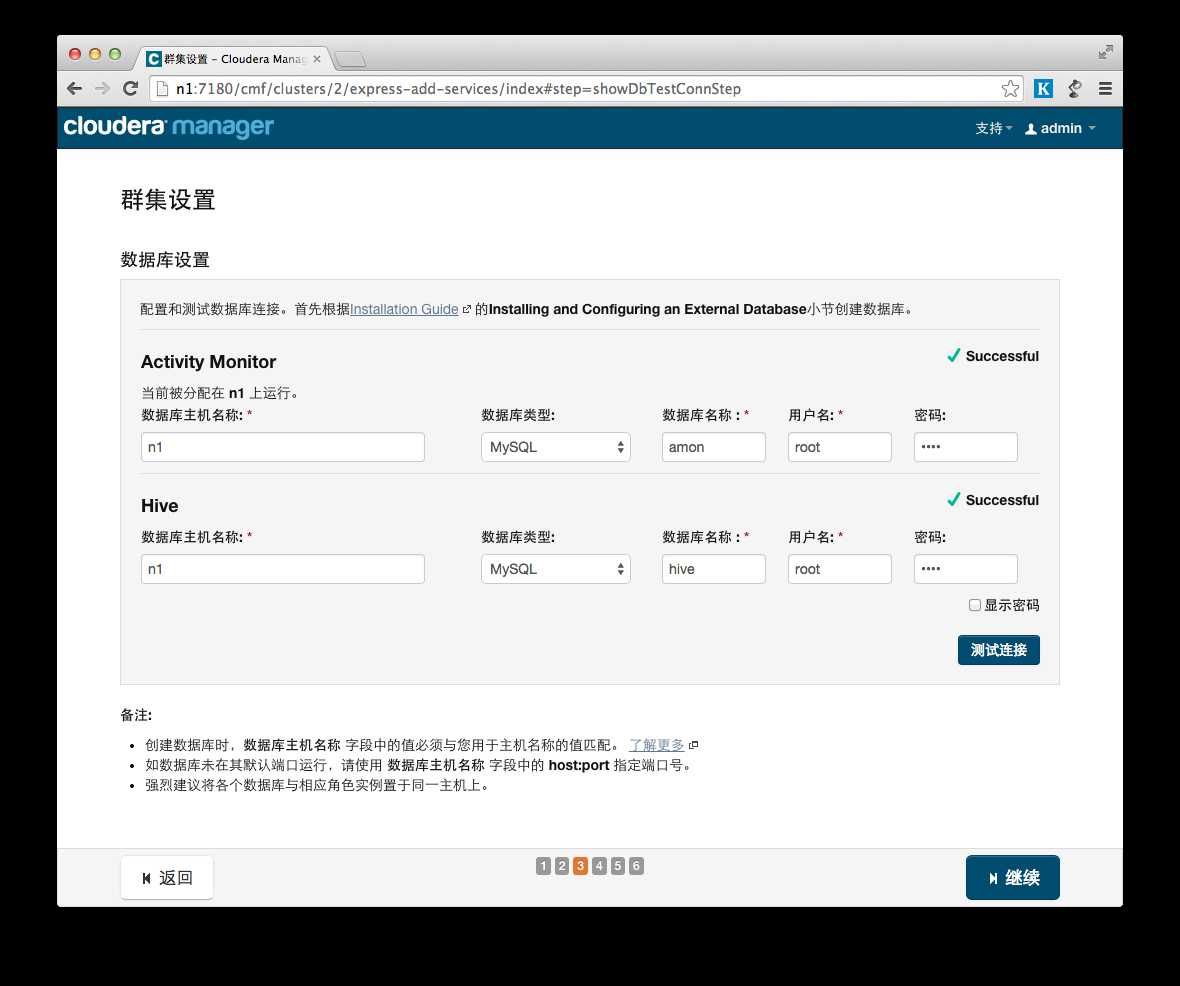Jump to wizard step 2
This screenshot has width=1180, height=986.
click(x=561, y=866)
